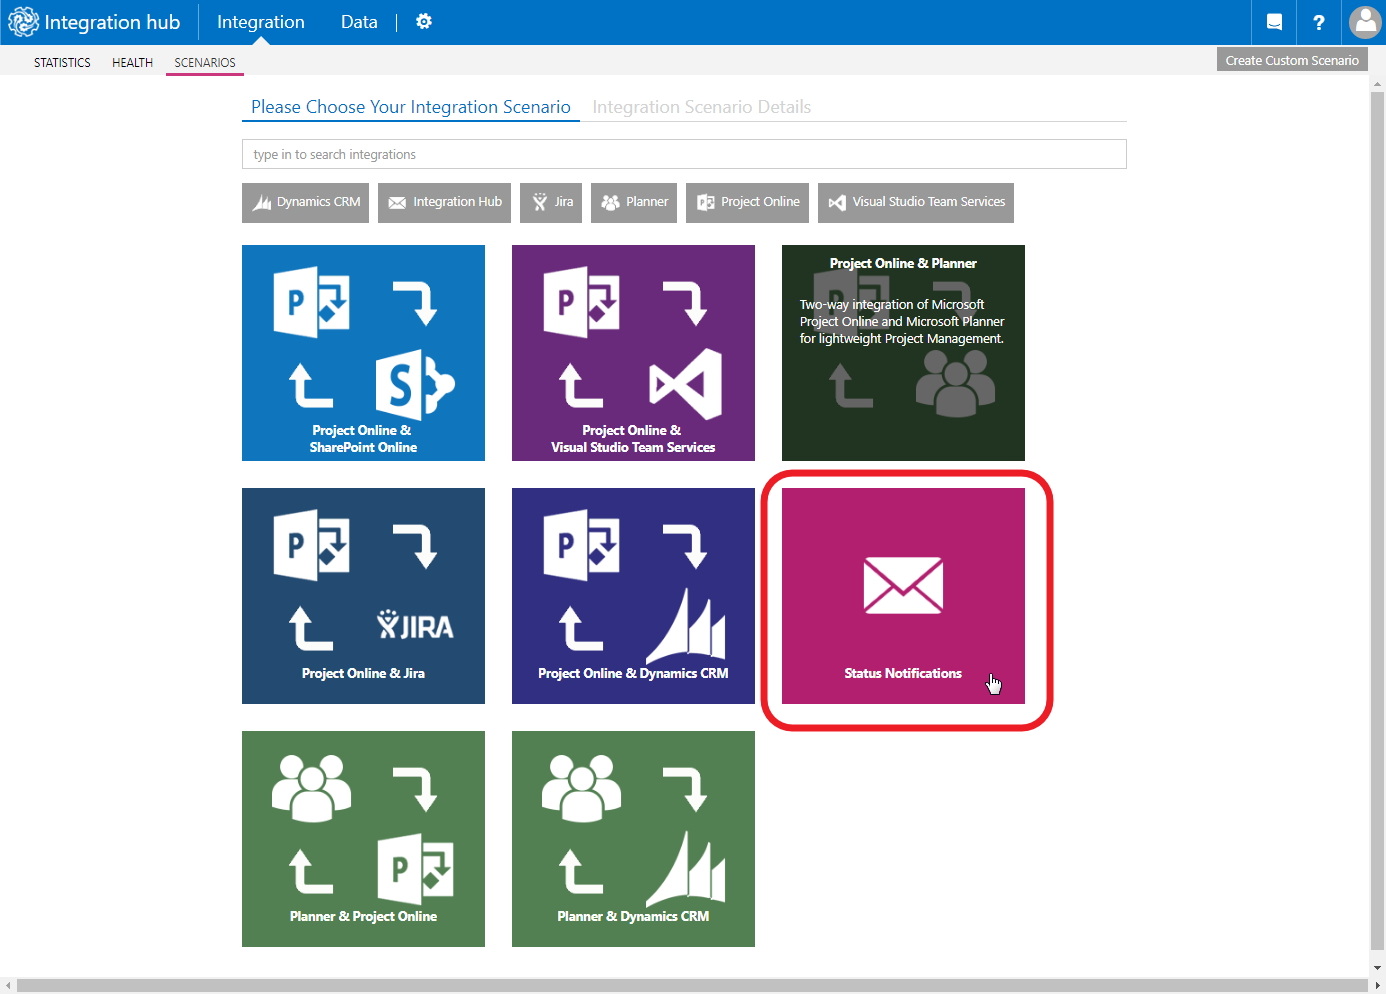Click people icon on Planner & Dynamics CRM tile
1386x994 pixels.
582,788
